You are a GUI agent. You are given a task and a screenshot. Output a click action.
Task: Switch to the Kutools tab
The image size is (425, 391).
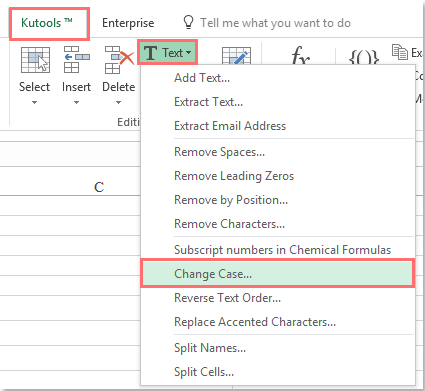point(49,23)
